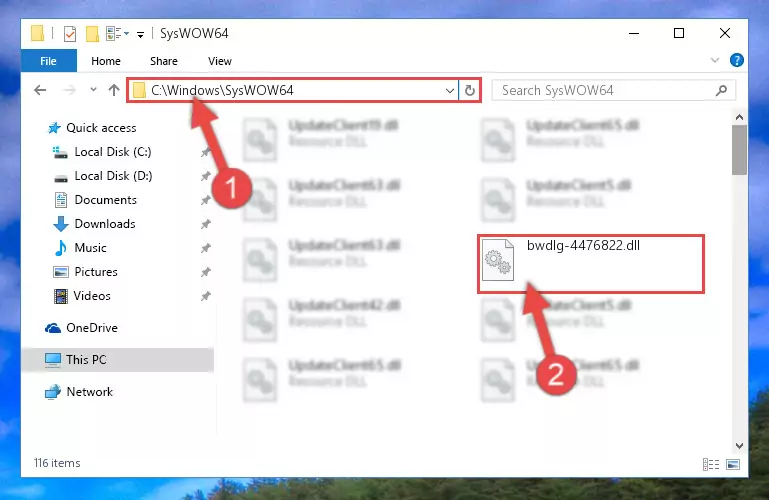The image size is (769, 500).
Task: Click the pin icon beside Local Disk (D:)
Action: [x=205, y=176]
